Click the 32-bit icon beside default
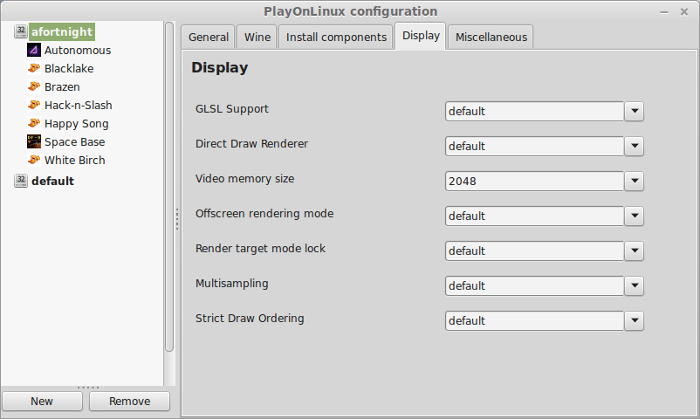Viewport: 700px width, 419px height. pyautogui.click(x=21, y=181)
